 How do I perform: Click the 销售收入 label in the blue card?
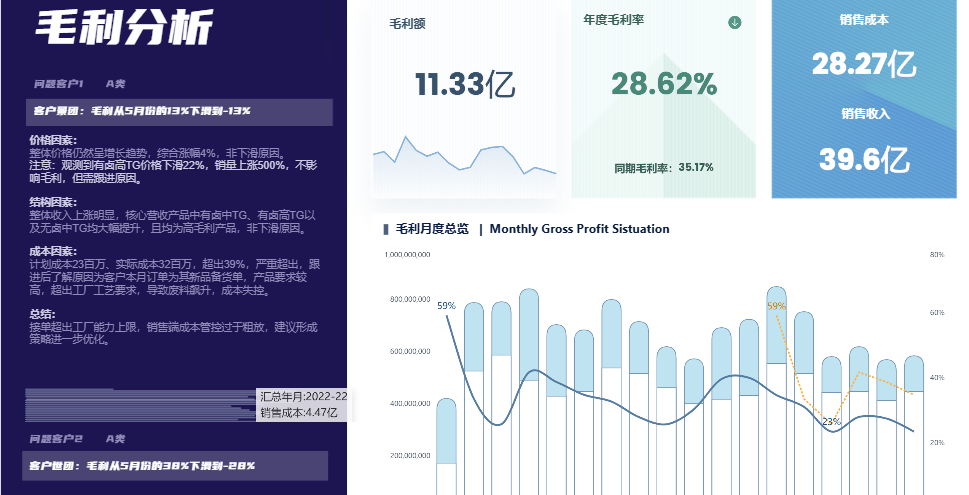click(x=865, y=114)
